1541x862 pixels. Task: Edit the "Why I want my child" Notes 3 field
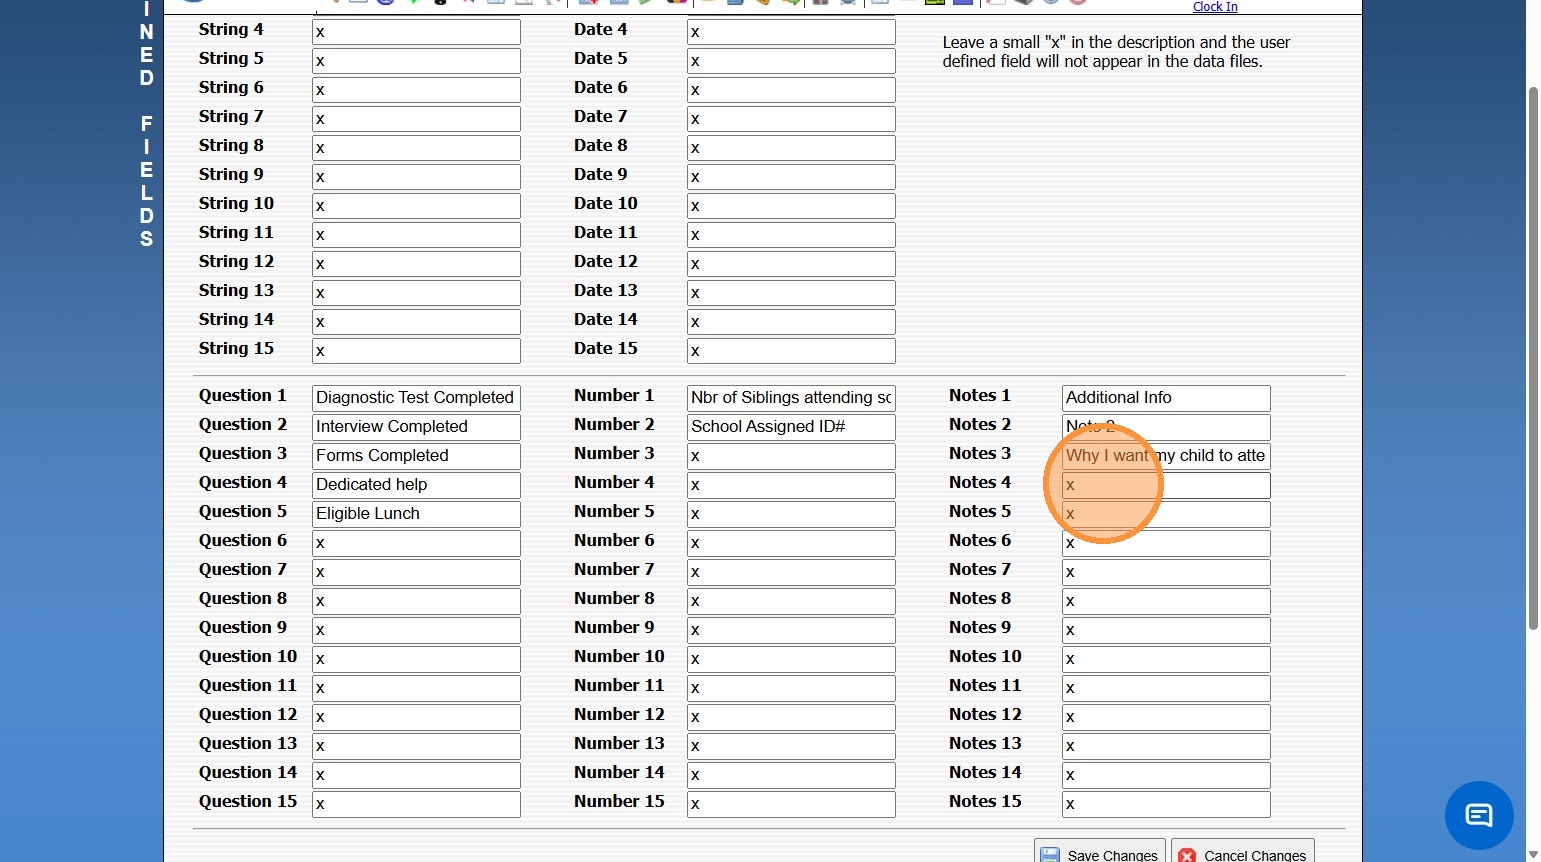[1166, 456]
